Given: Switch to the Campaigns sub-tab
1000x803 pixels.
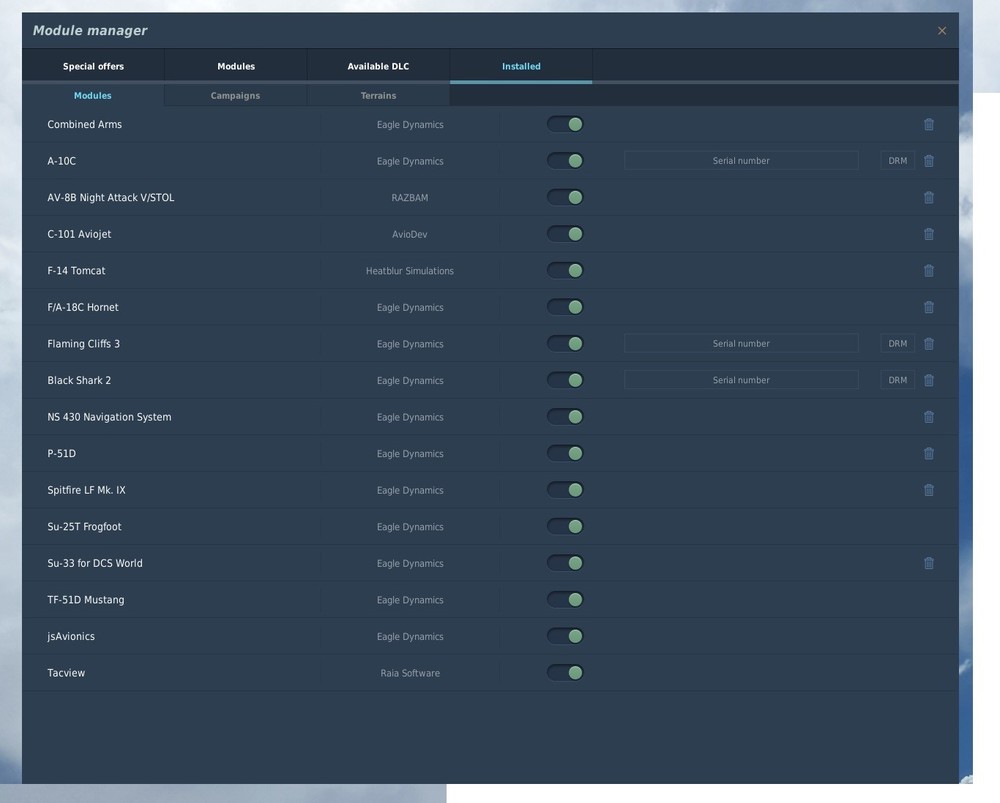Looking at the screenshot, I should click(235, 96).
